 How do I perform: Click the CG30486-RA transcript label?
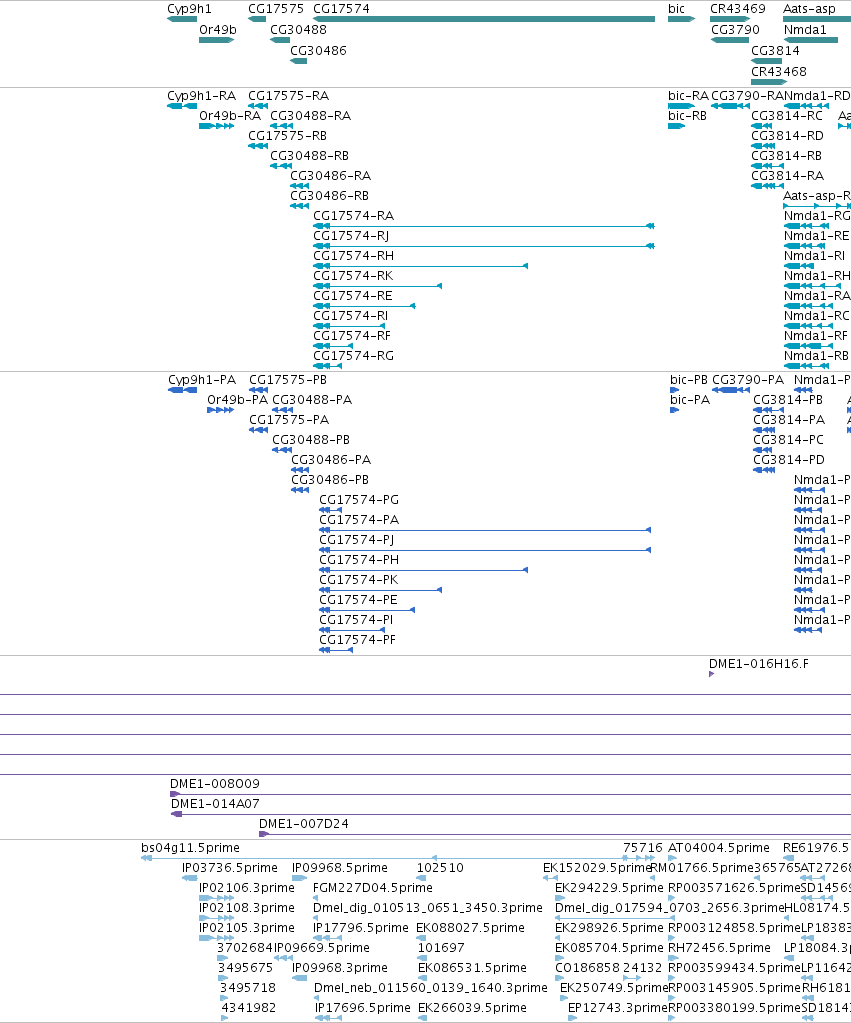pyautogui.click(x=330, y=176)
